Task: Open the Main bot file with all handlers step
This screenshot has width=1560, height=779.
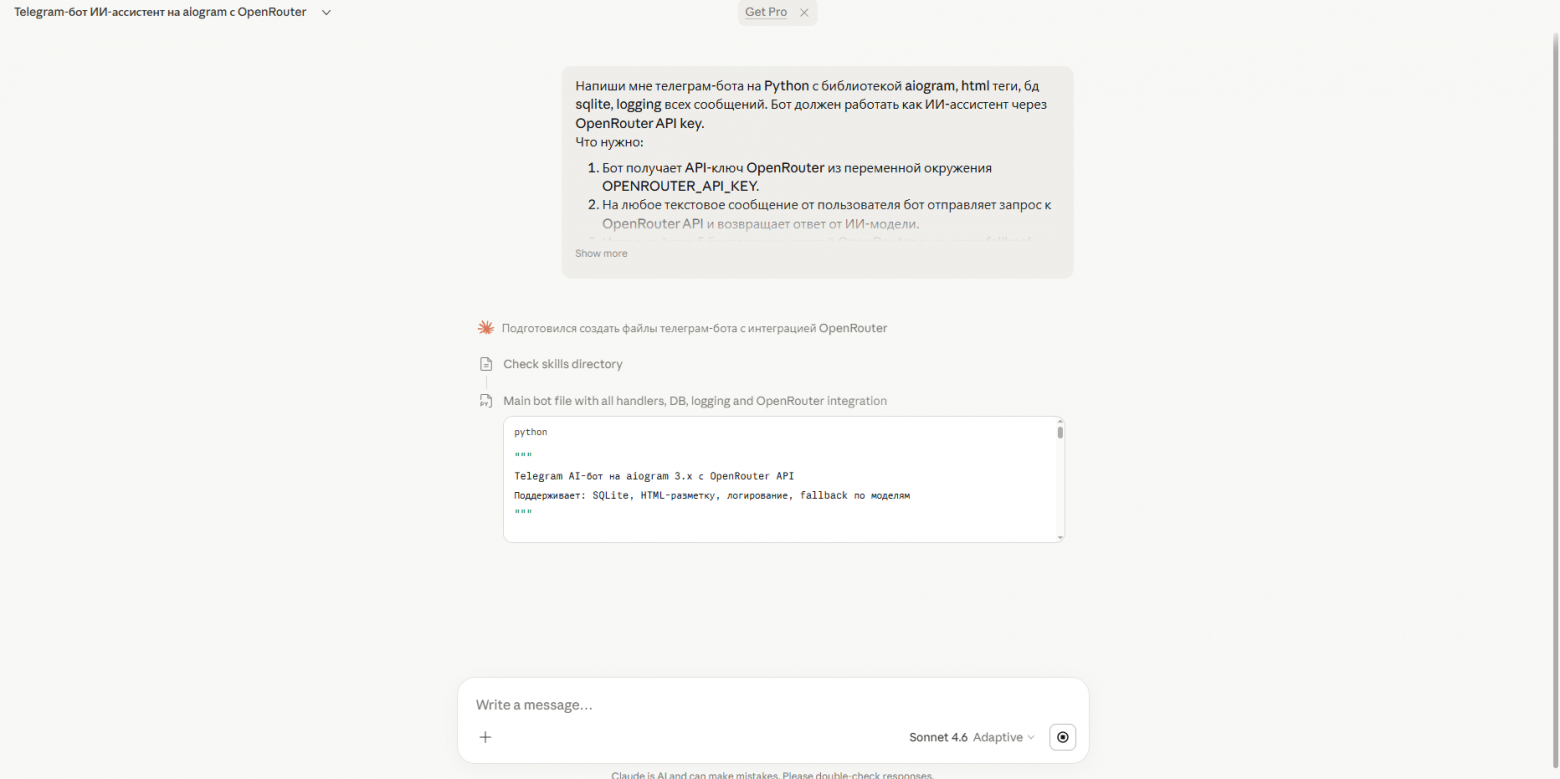Action: point(694,401)
